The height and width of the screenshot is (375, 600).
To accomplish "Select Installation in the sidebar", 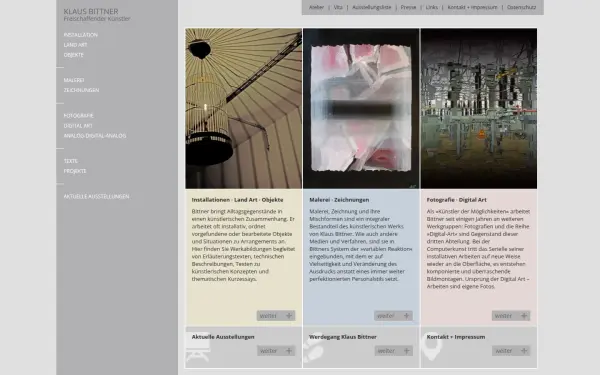I will [x=80, y=35].
